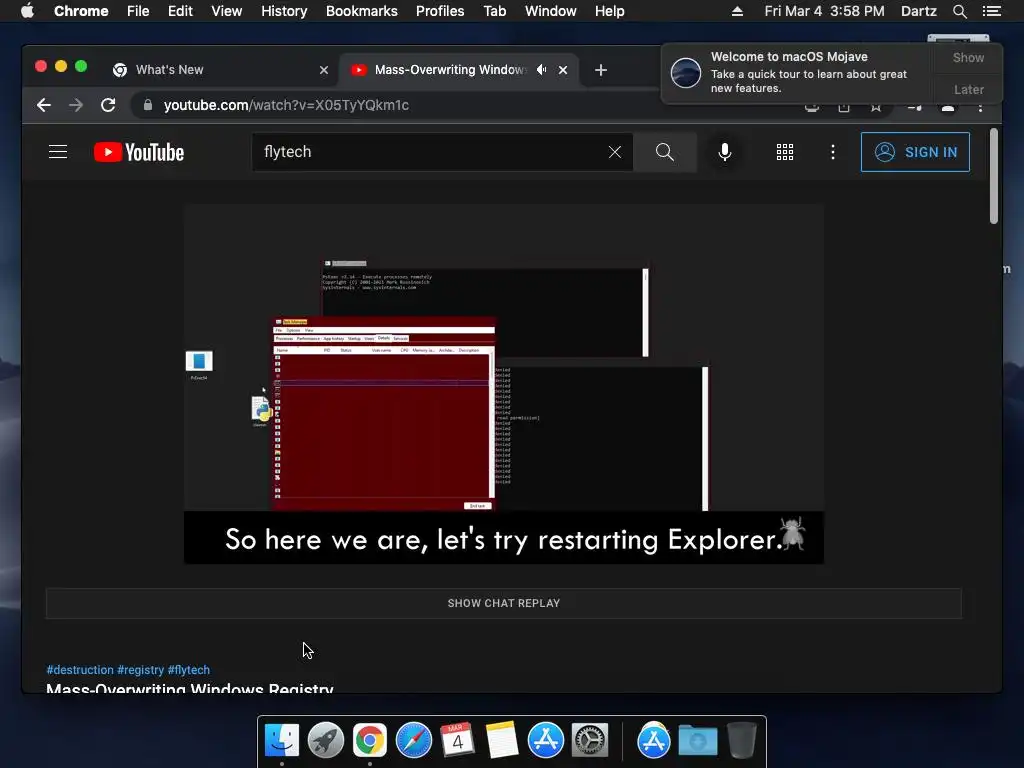Bookmark this page with the star icon
The image size is (1024, 768).
click(876, 106)
